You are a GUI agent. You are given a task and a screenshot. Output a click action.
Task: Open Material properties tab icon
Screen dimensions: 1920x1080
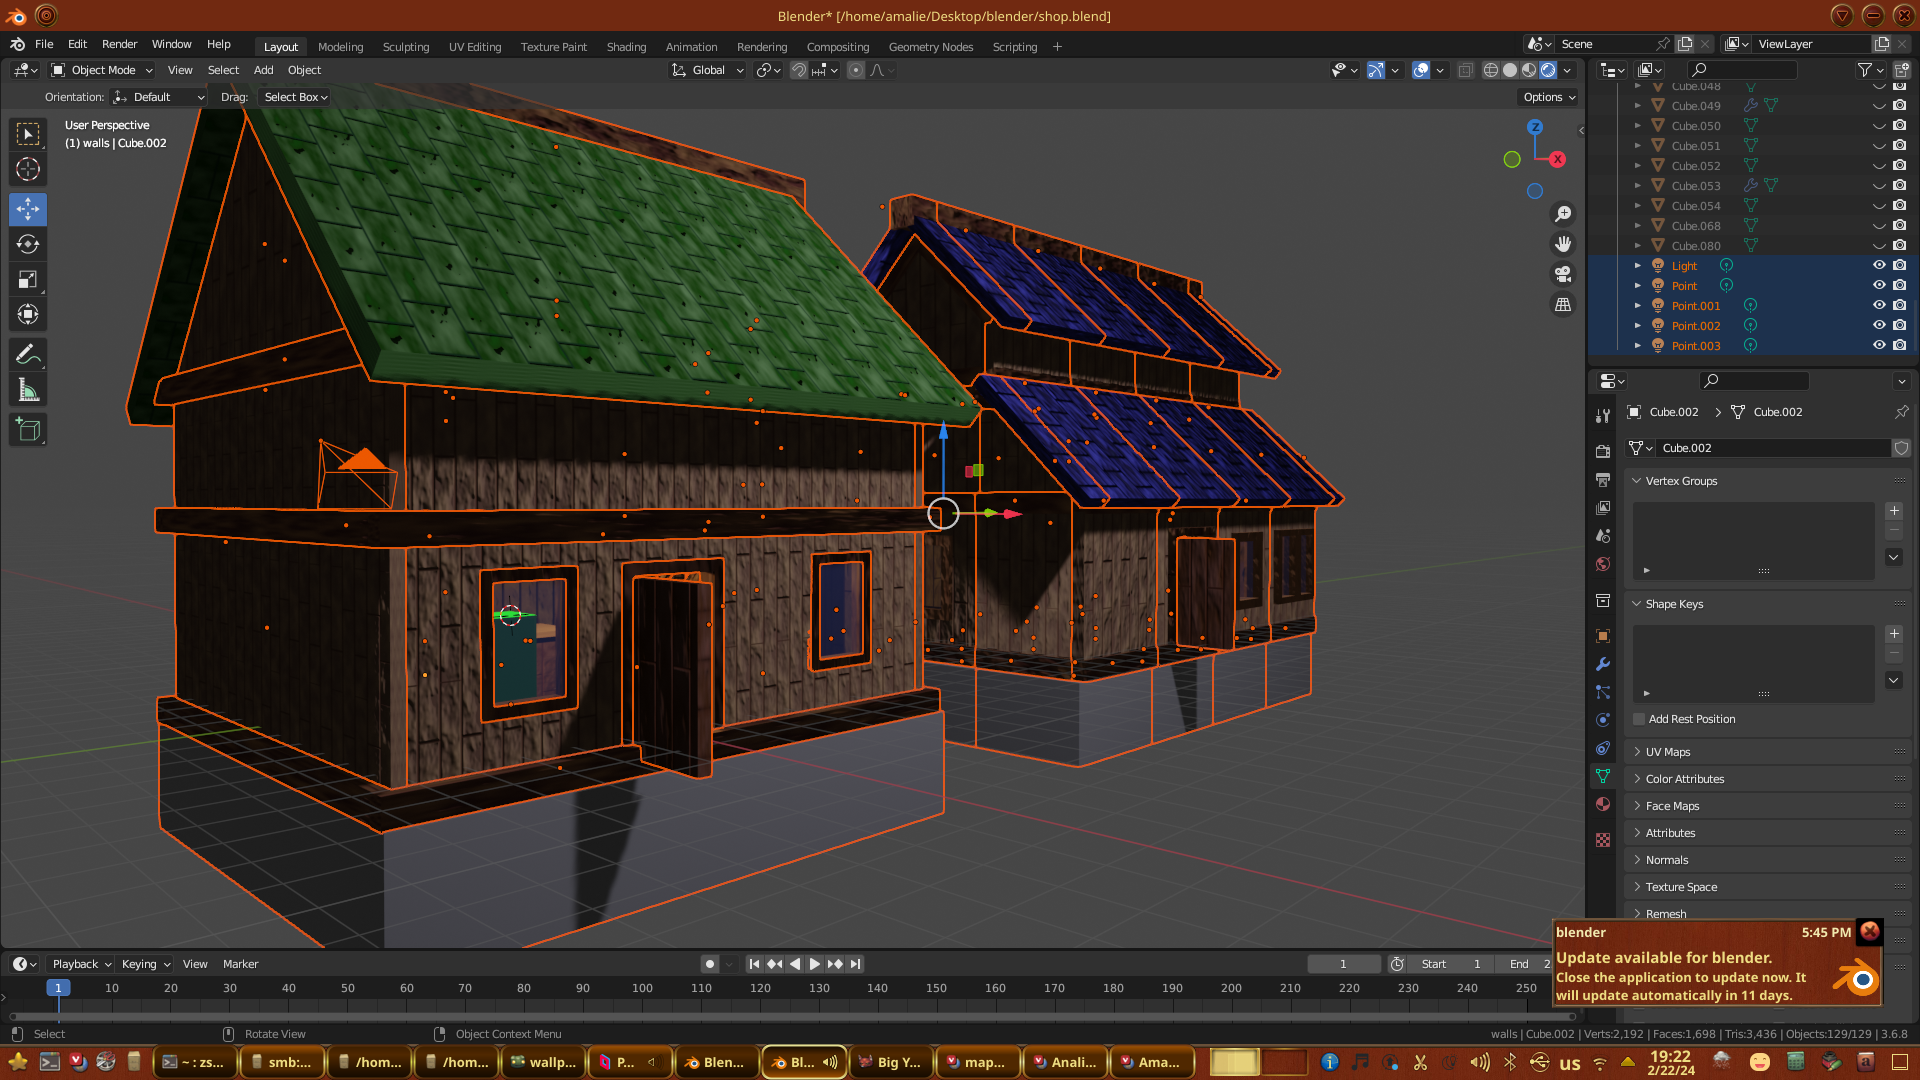click(x=1603, y=805)
